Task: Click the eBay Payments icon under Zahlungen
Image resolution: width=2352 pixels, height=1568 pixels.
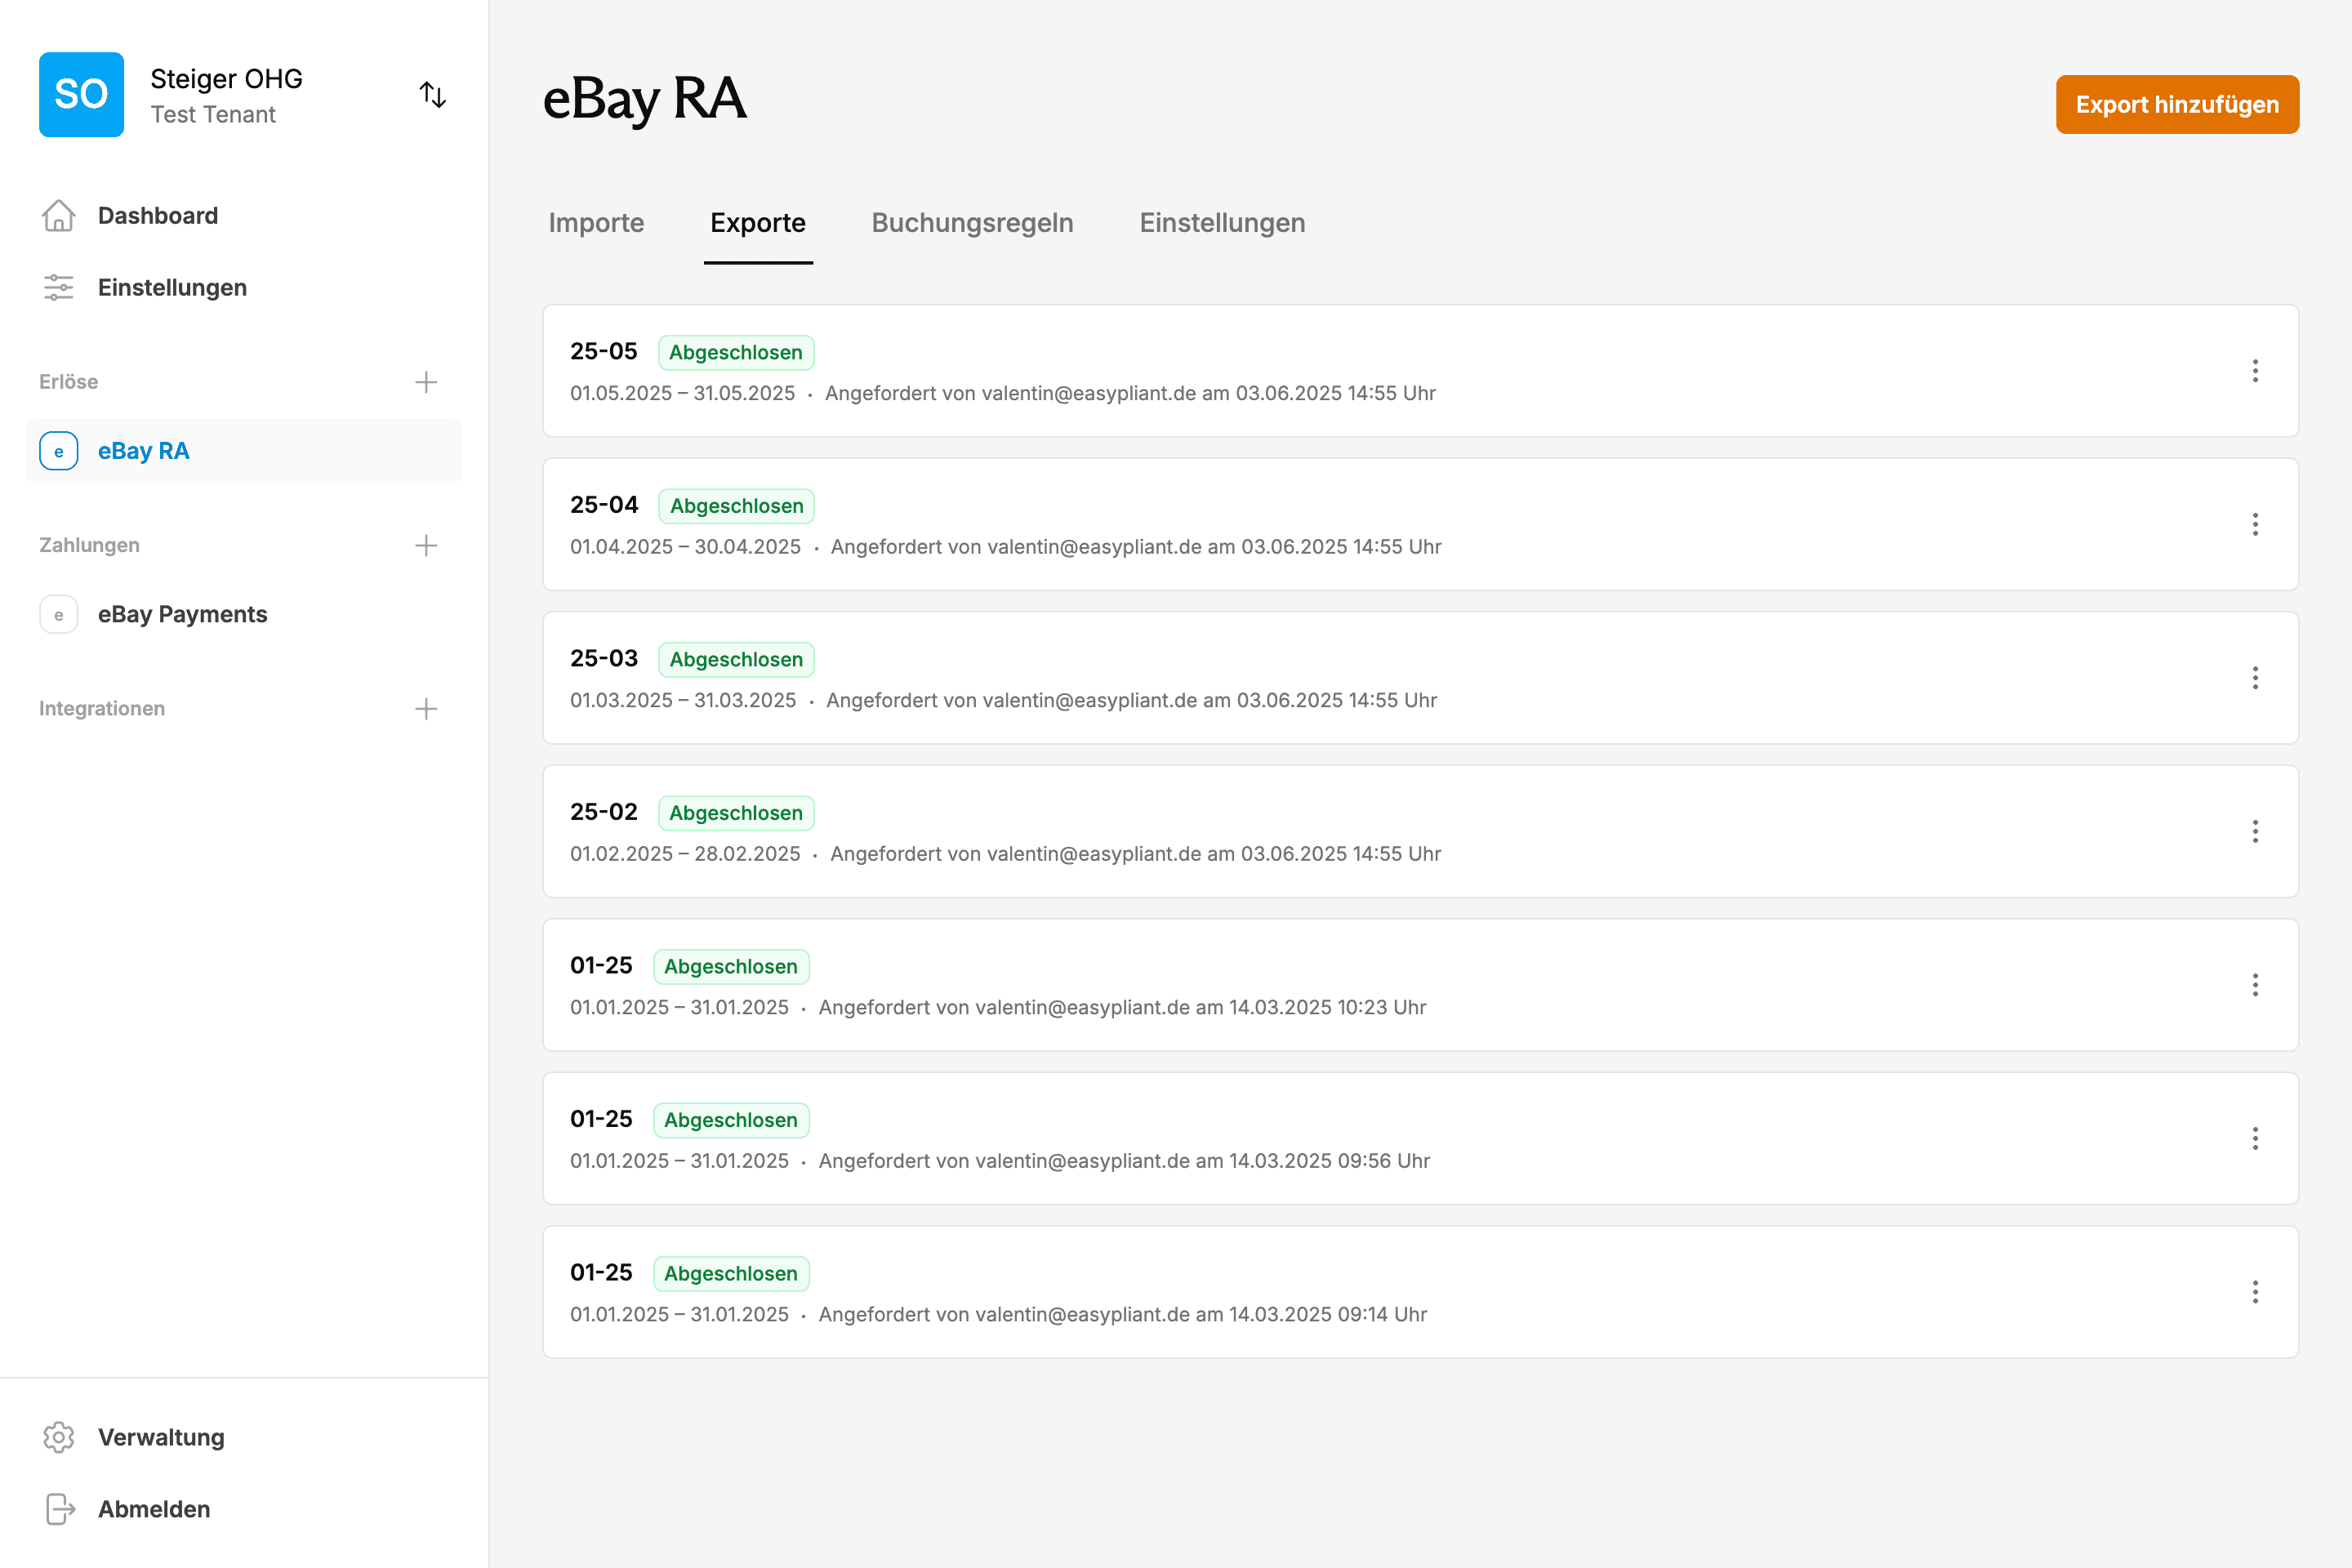Action: point(58,614)
